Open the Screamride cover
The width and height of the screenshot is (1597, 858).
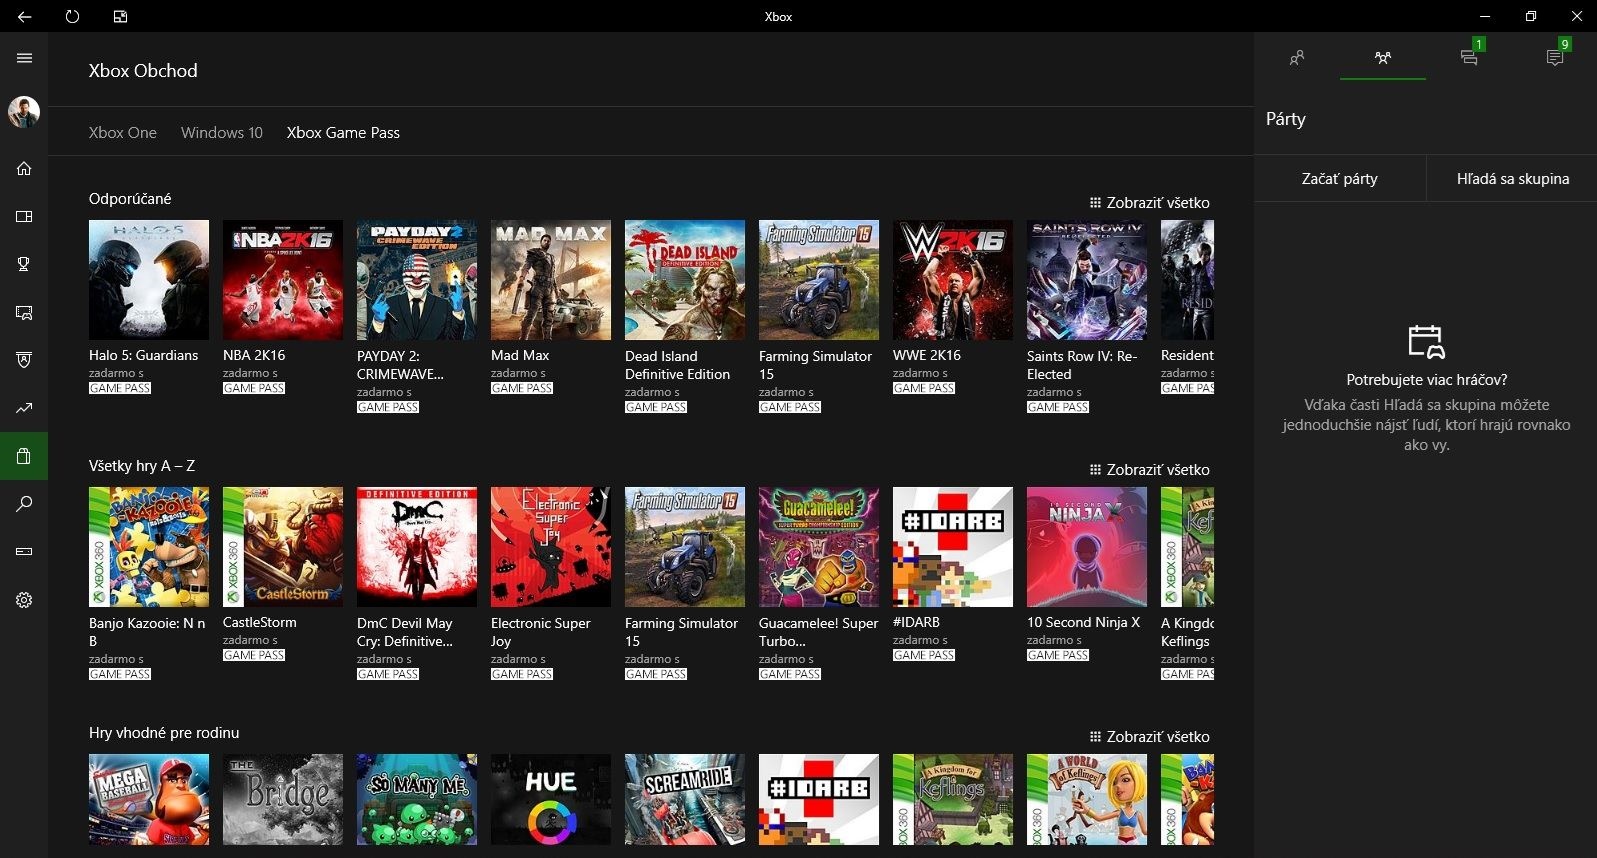pyautogui.click(x=685, y=800)
